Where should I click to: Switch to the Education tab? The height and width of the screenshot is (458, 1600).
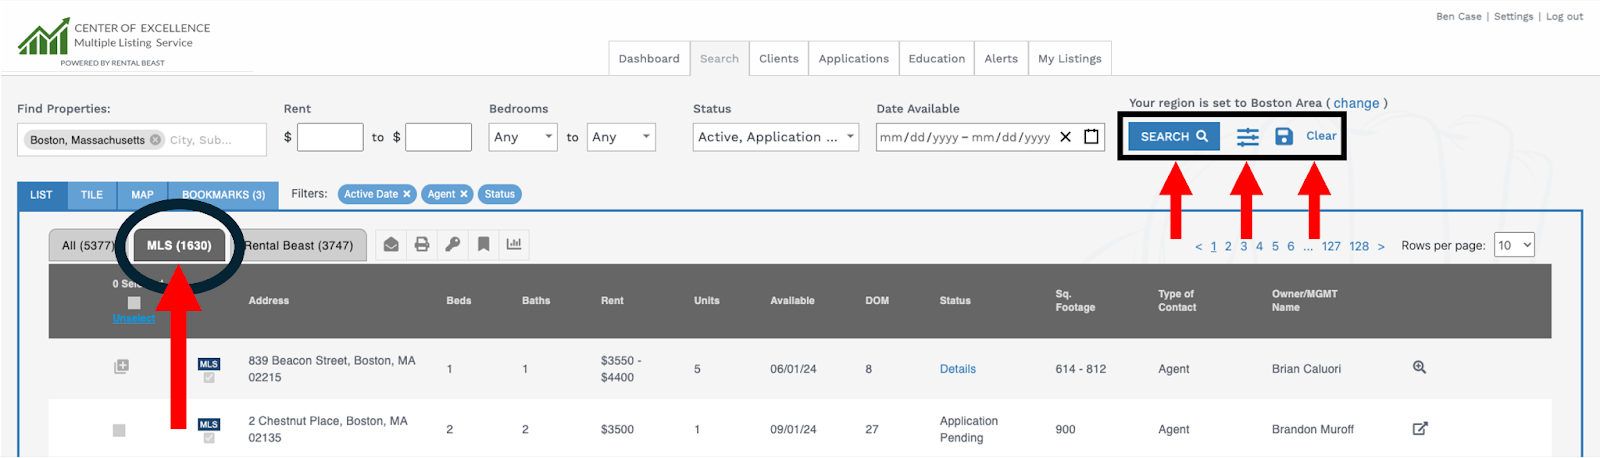point(937,58)
